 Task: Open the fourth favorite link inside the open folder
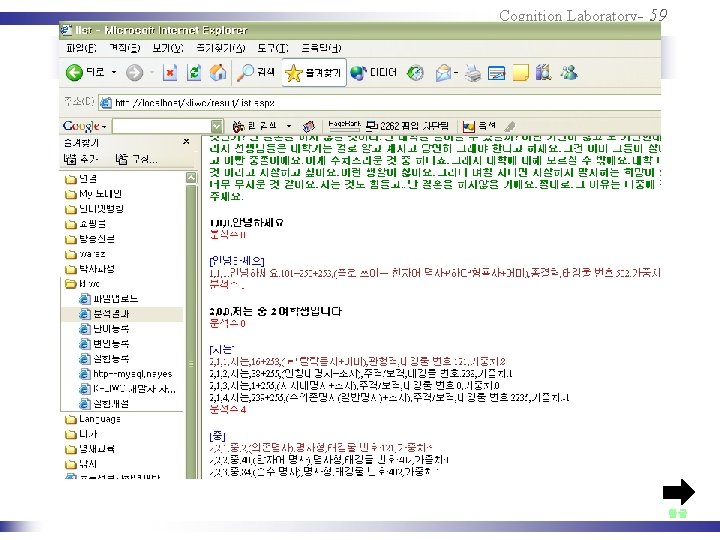coord(104,344)
